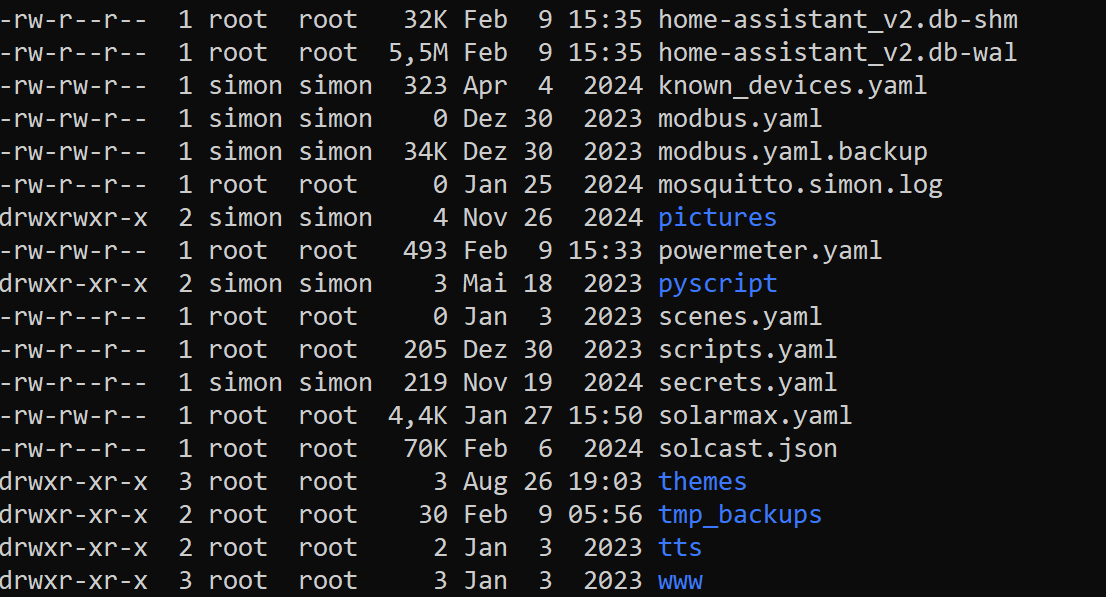1106x597 pixels.
Task: Click the blue www directory name
Action: coord(680,580)
